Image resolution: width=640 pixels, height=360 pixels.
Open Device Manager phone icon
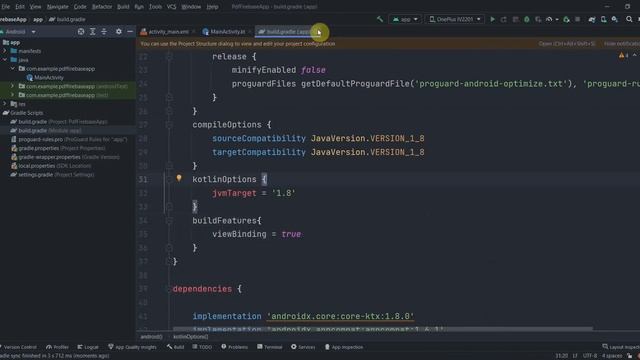coord(603,19)
